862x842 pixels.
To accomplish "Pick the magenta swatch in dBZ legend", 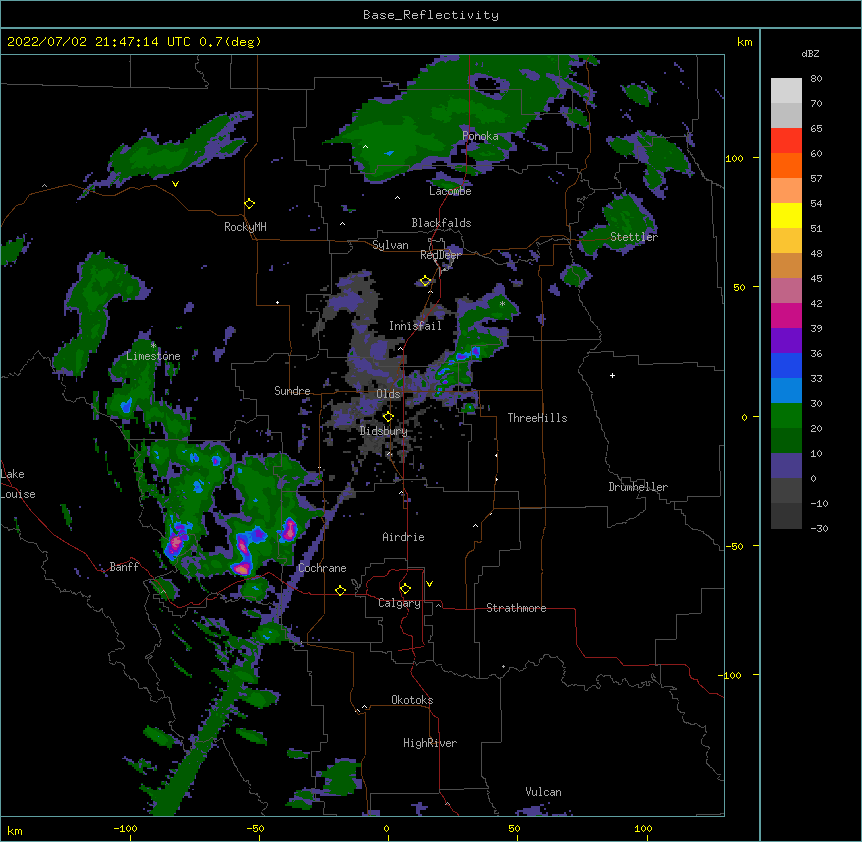I will (x=786, y=315).
